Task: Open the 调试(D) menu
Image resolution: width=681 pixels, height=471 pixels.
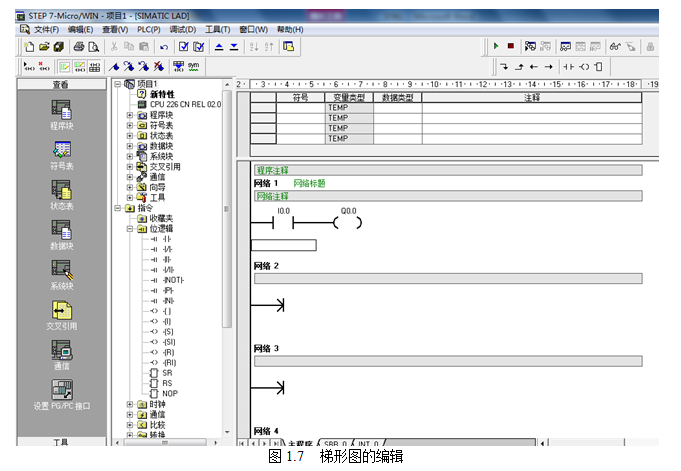Action: click(x=182, y=30)
